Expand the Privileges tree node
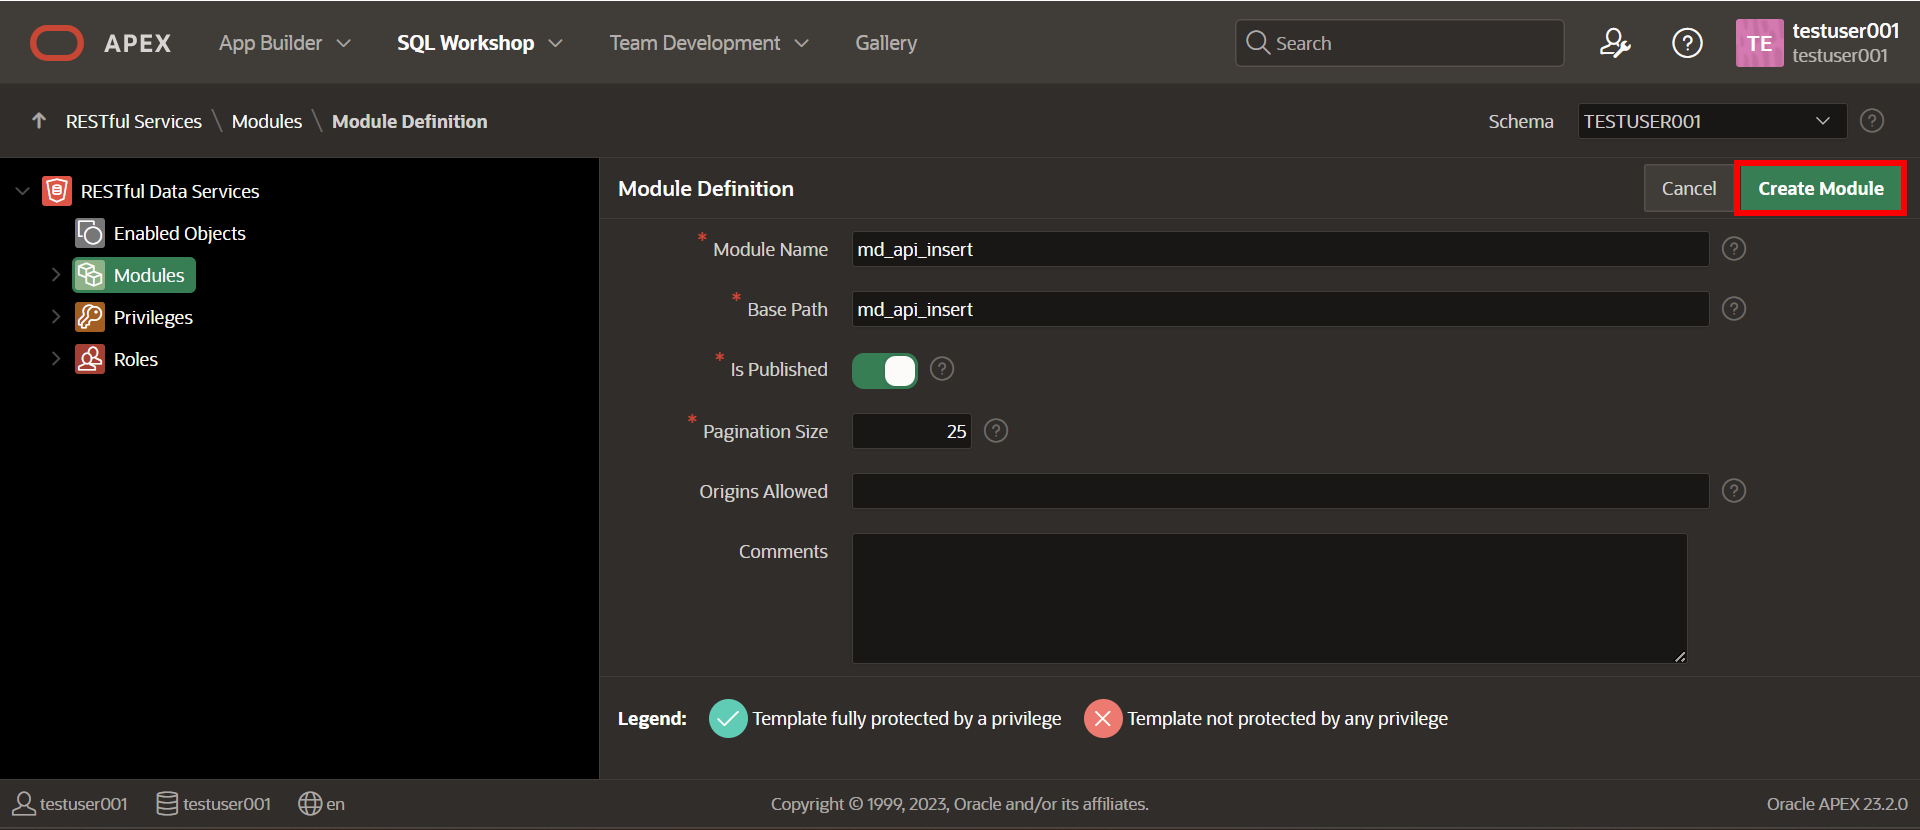The width and height of the screenshot is (1920, 830). tap(56, 317)
